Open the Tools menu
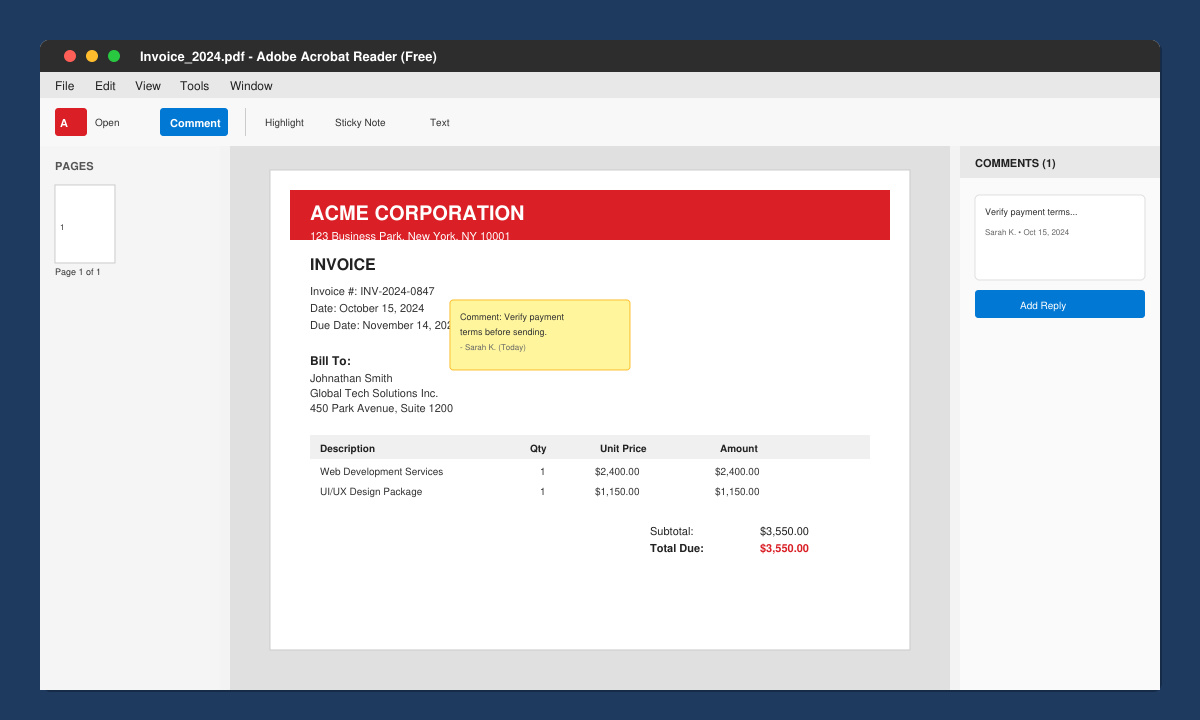 [x=195, y=86]
